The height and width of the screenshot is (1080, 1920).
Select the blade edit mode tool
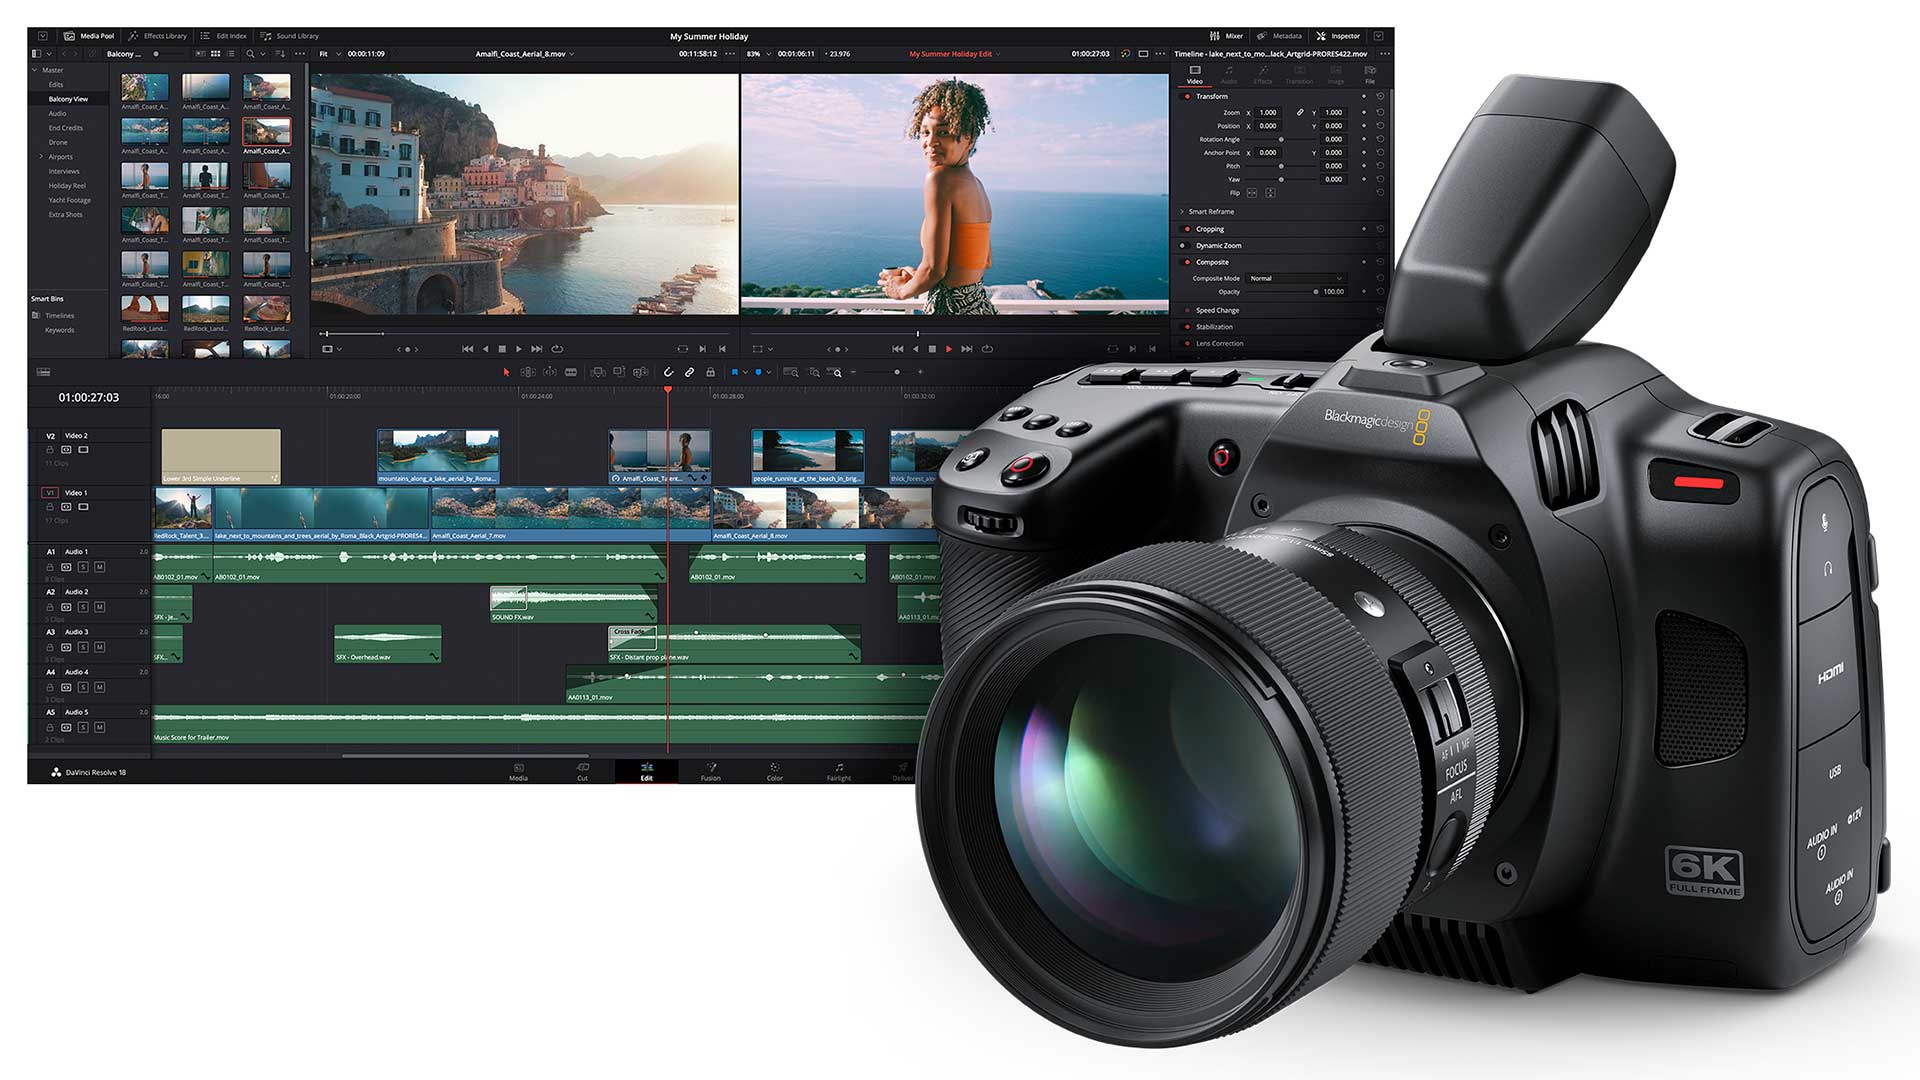pos(571,372)
